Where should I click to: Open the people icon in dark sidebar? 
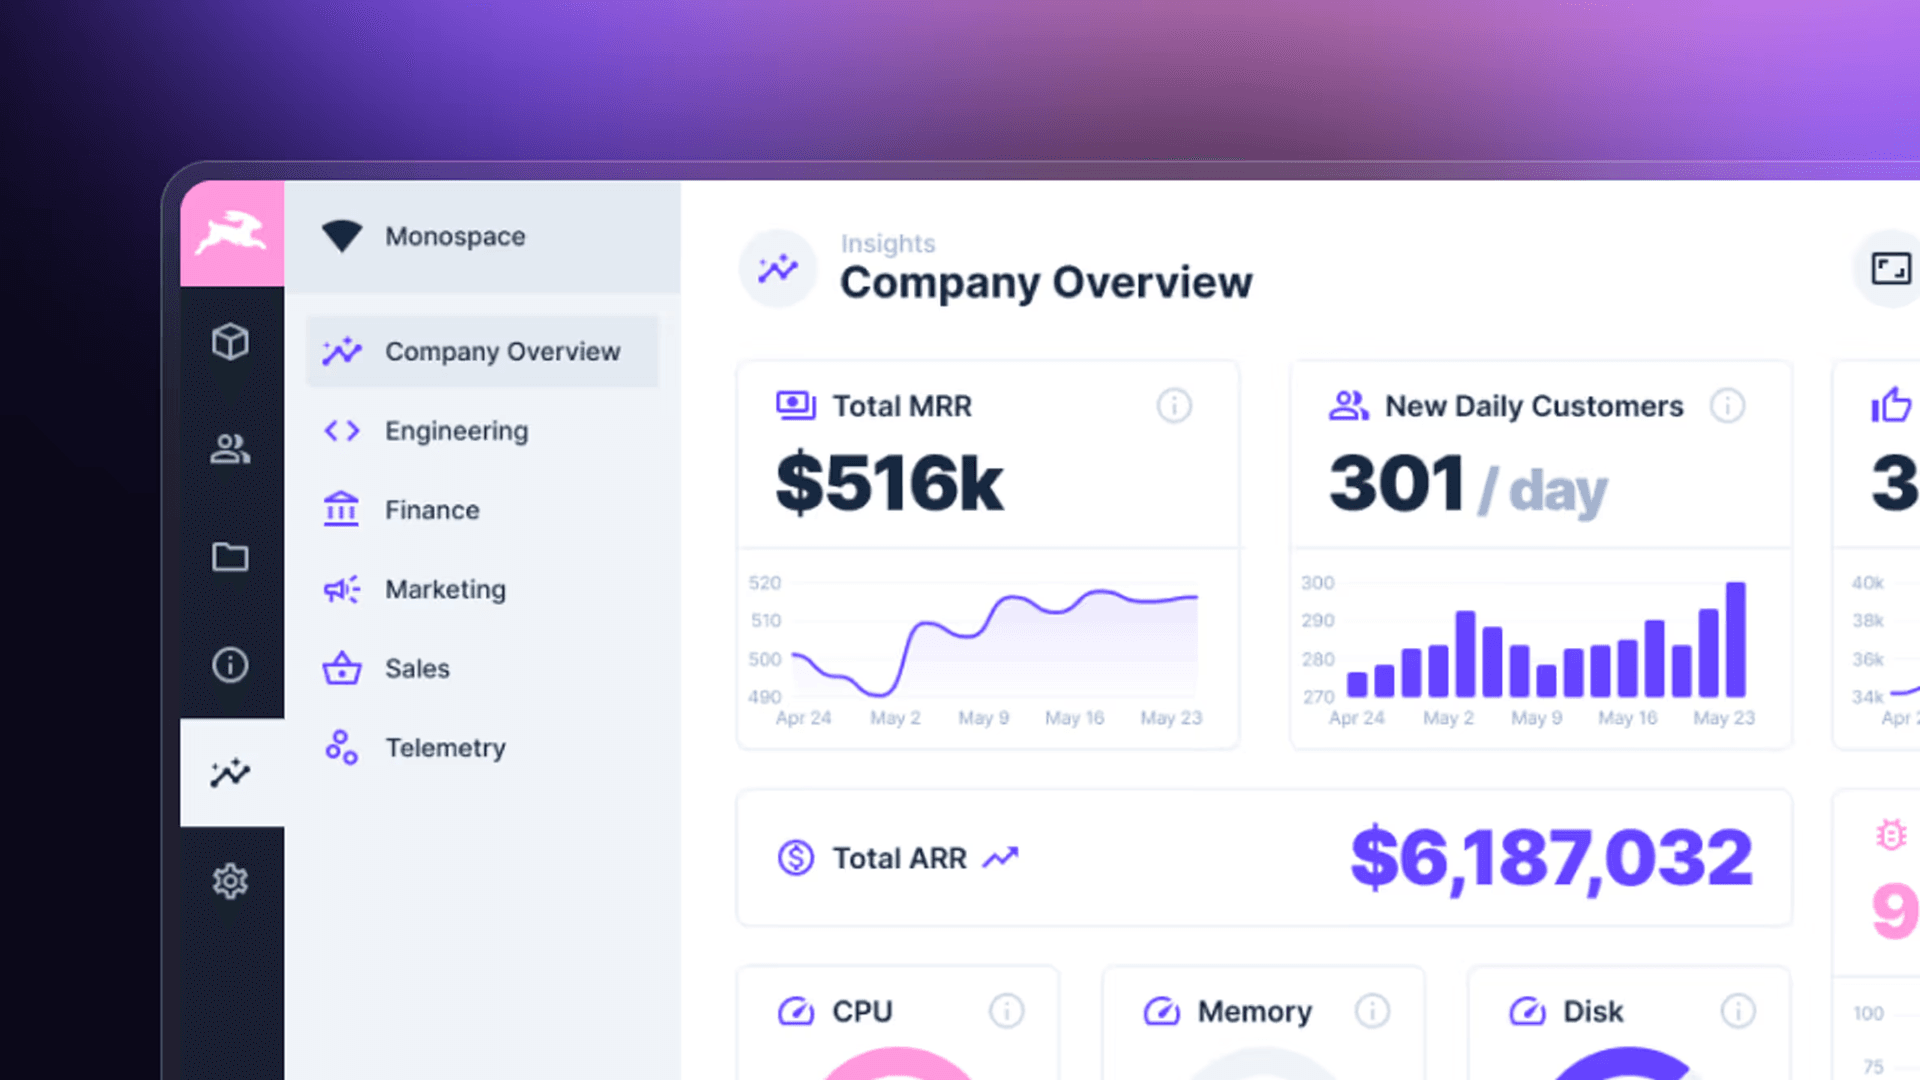coord(230,449)
